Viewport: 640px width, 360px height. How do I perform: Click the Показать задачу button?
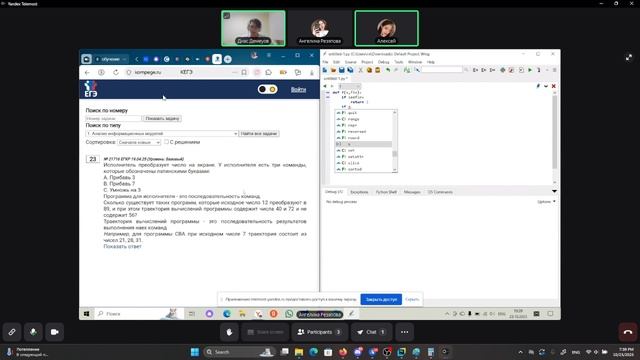click(x=162, y=118)
